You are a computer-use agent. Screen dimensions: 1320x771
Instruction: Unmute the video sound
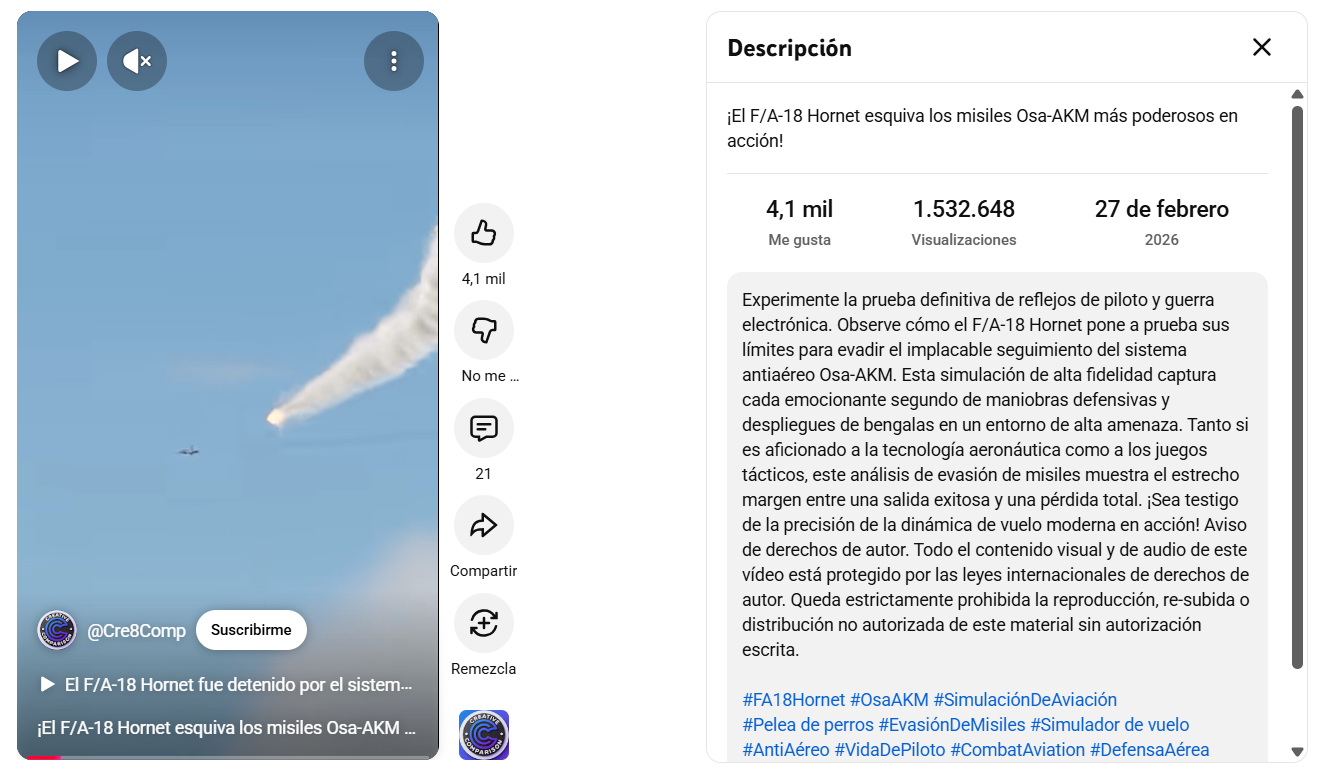tap(137, 61)
